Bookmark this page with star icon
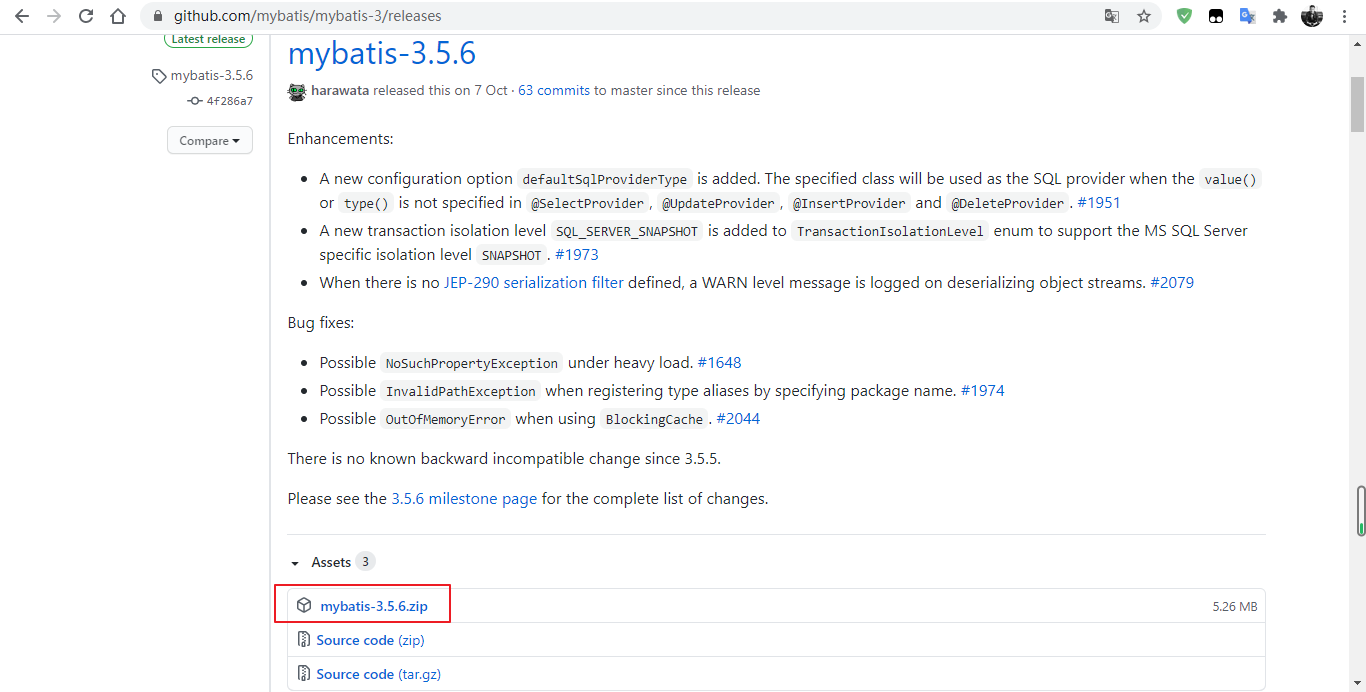 coord(1144,16)
